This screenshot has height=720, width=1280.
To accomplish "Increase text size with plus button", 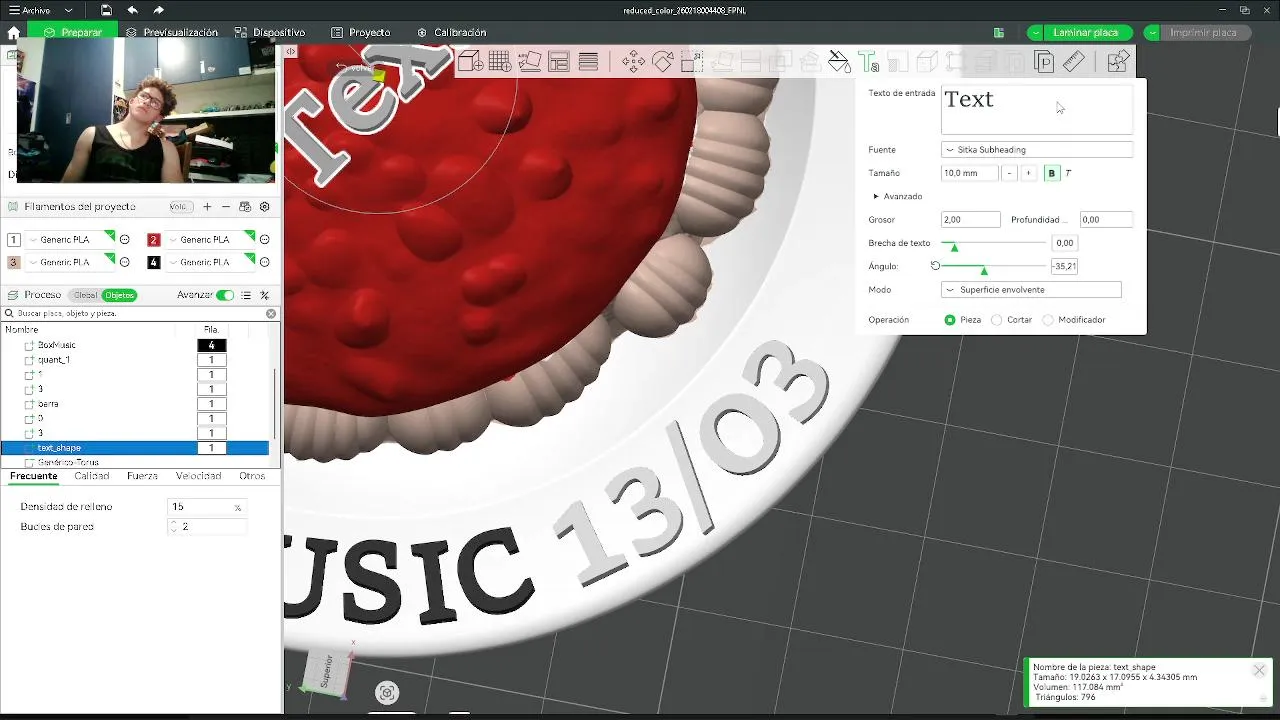I will click(x=1028, y=173).
